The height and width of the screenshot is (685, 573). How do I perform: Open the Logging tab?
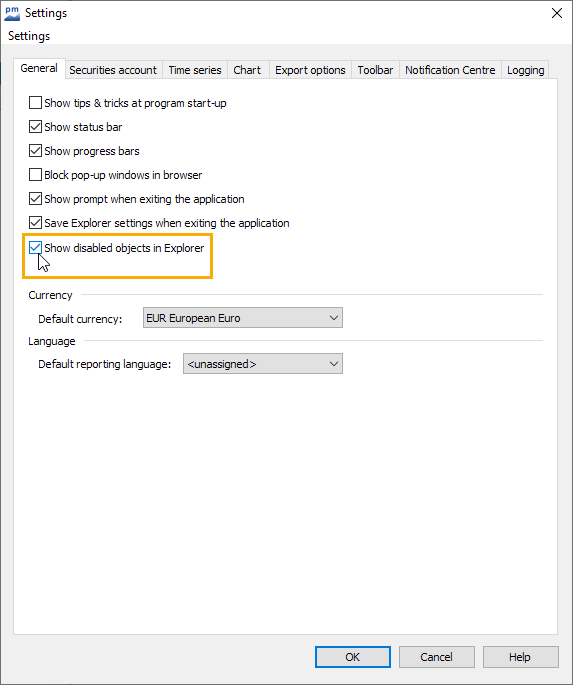(x=525, y=70)
